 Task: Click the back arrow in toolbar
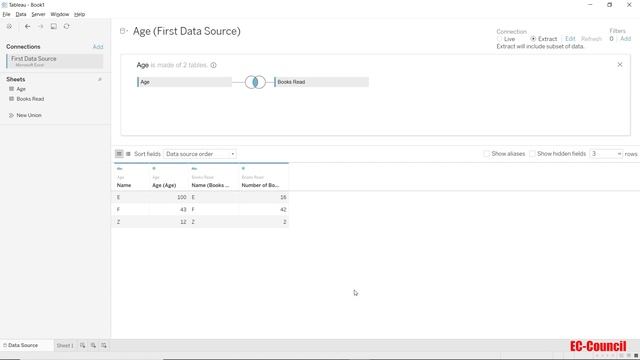[27, 27]
